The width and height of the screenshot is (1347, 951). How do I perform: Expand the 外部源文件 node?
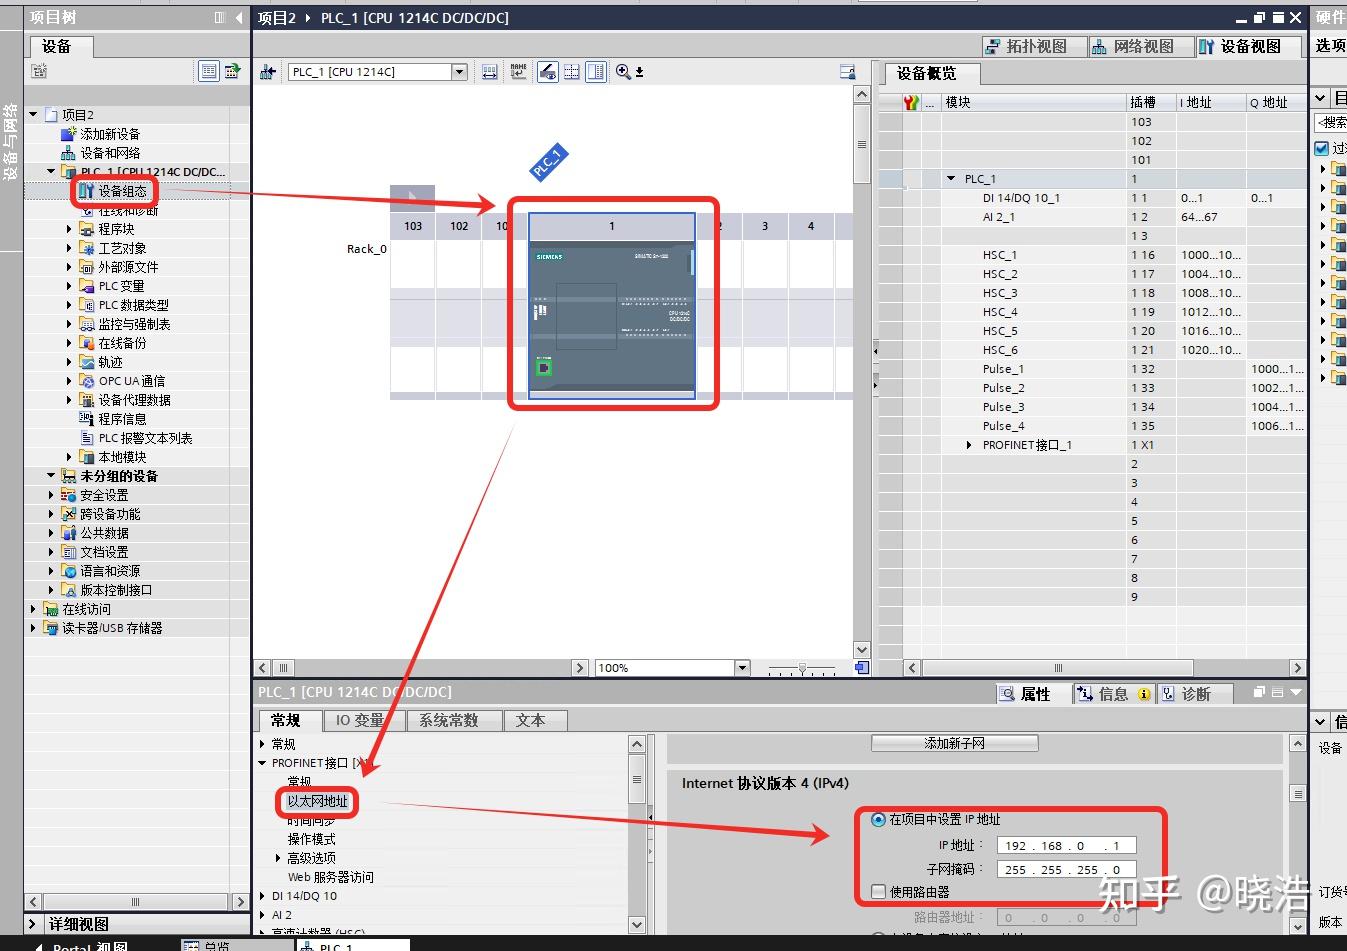[x=69, y=267]
